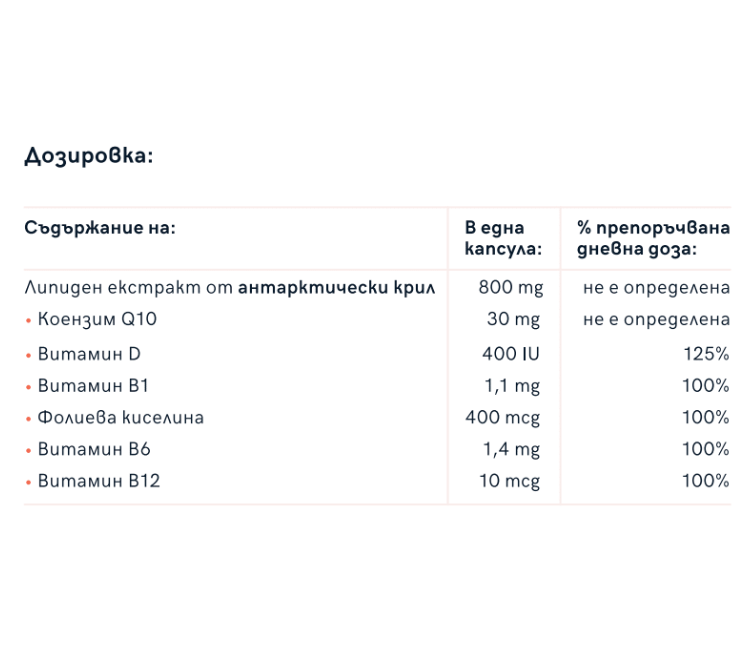The height and width of the screenshot is (662, 744).
Task: Select the 1,4 mg value
Action: (512, 450)
